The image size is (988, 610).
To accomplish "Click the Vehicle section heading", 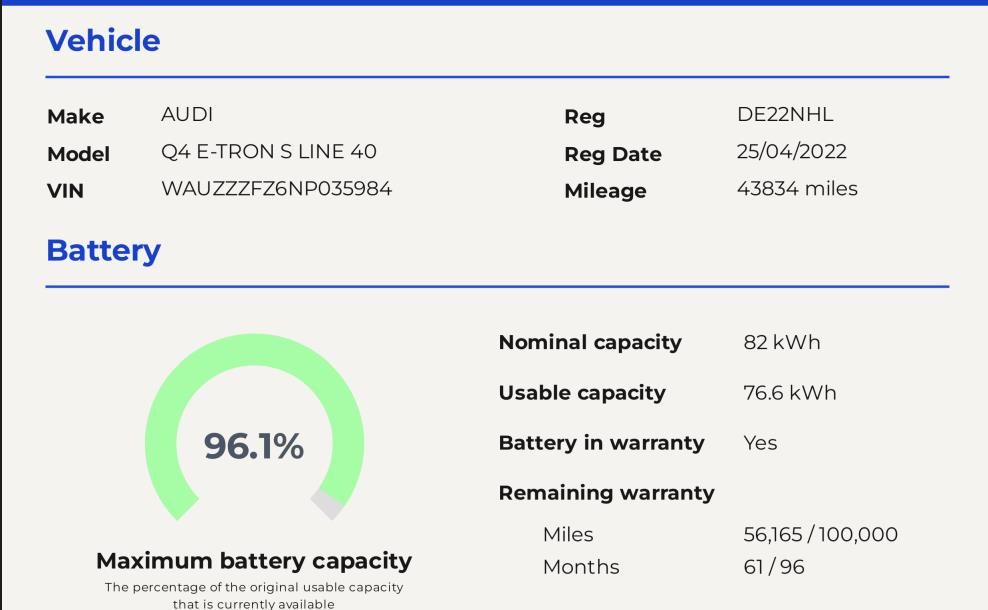I will pos(103,41).
